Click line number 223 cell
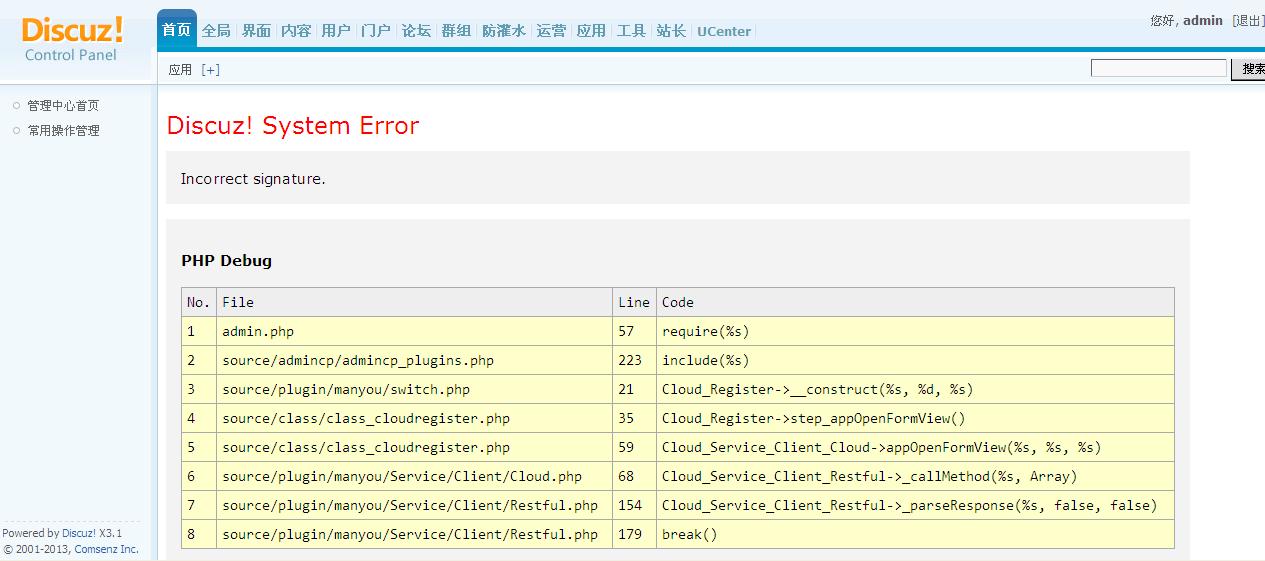The height and width of the screenshot is (561, 1265). point(634,360)
